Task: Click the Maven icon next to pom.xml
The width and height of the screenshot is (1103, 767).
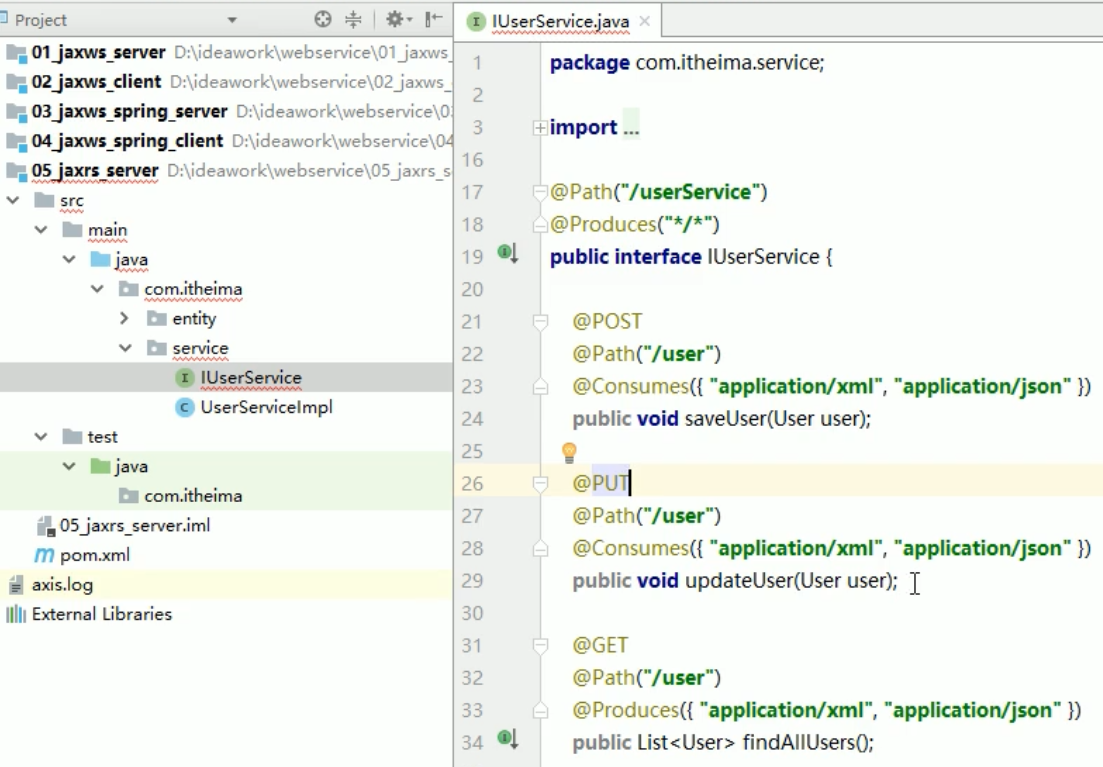Action: coord(44,555)
